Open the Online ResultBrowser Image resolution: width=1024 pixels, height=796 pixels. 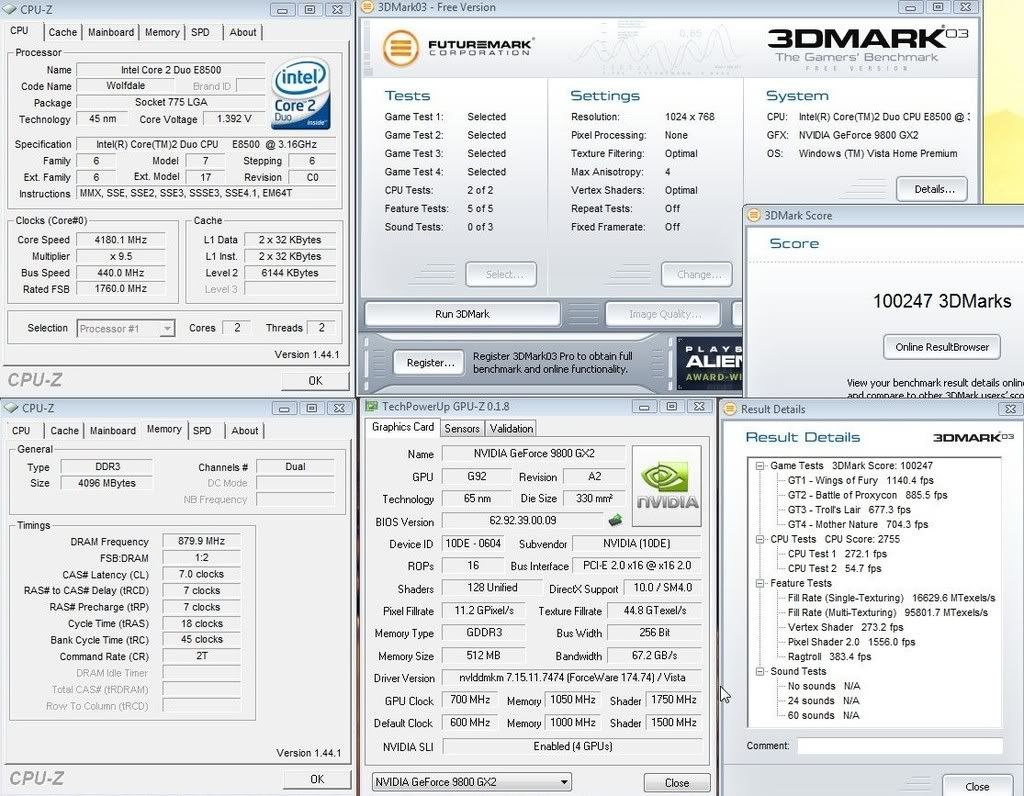click(941, 347)
